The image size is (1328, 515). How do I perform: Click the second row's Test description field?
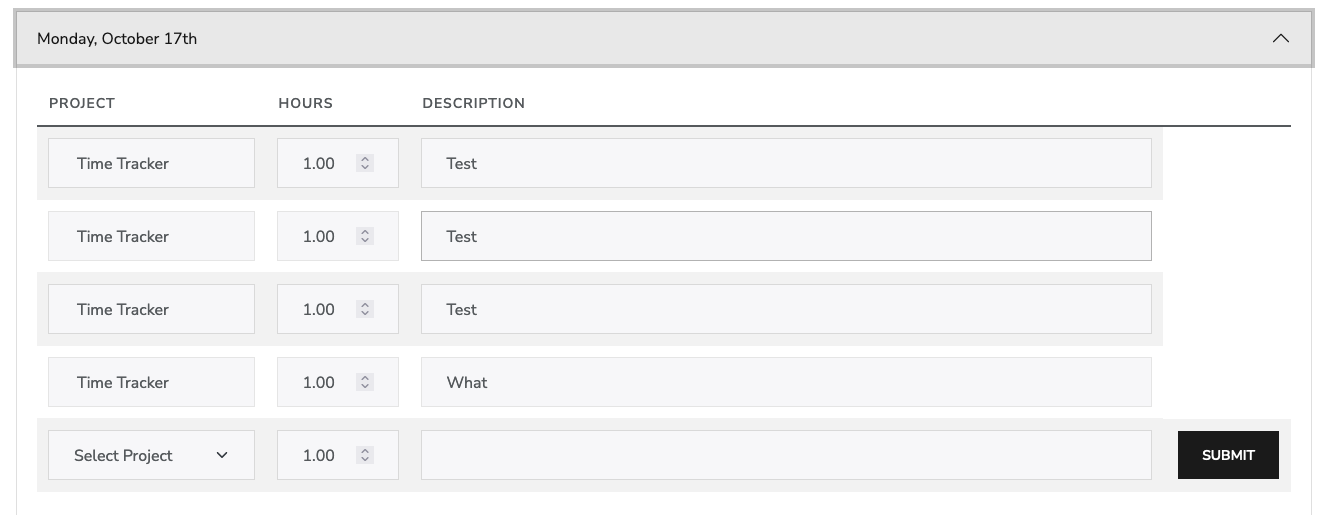[x=786, y=236]
